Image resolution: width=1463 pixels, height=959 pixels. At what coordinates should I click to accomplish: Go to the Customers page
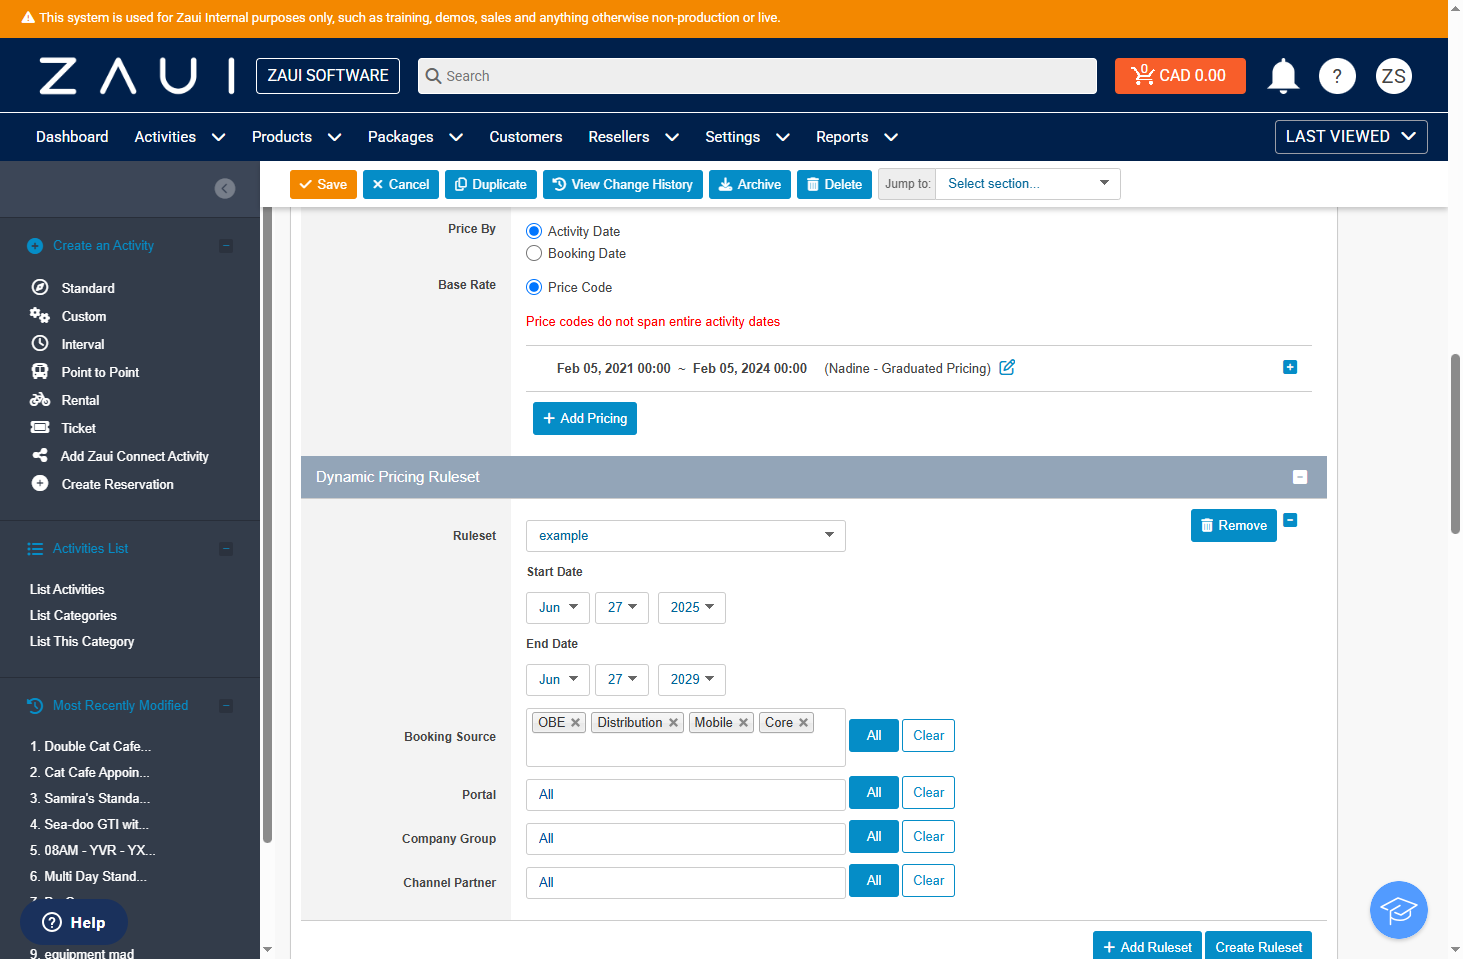[526, 137]
